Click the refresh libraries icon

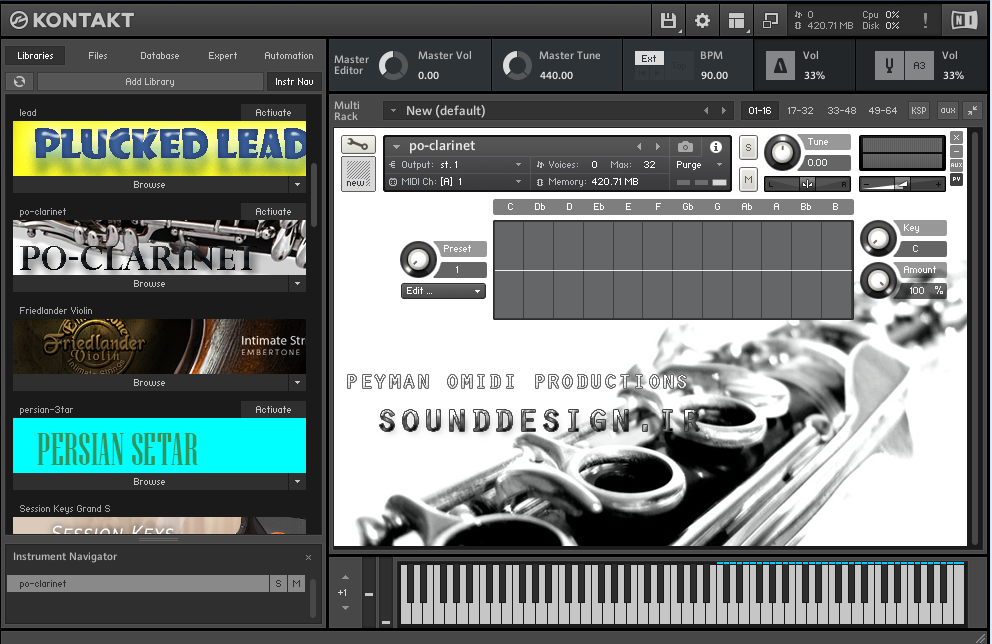[x=20, y=82]
